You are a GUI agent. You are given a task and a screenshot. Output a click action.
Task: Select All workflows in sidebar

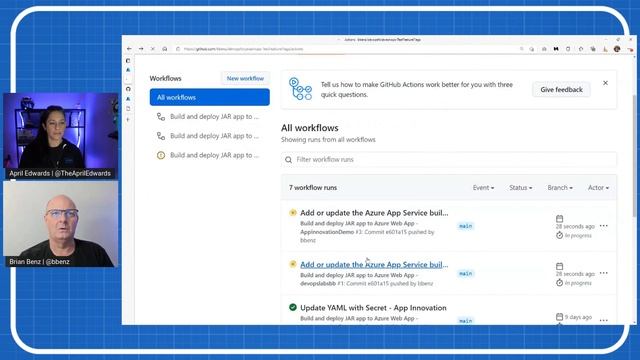(209, 97)
